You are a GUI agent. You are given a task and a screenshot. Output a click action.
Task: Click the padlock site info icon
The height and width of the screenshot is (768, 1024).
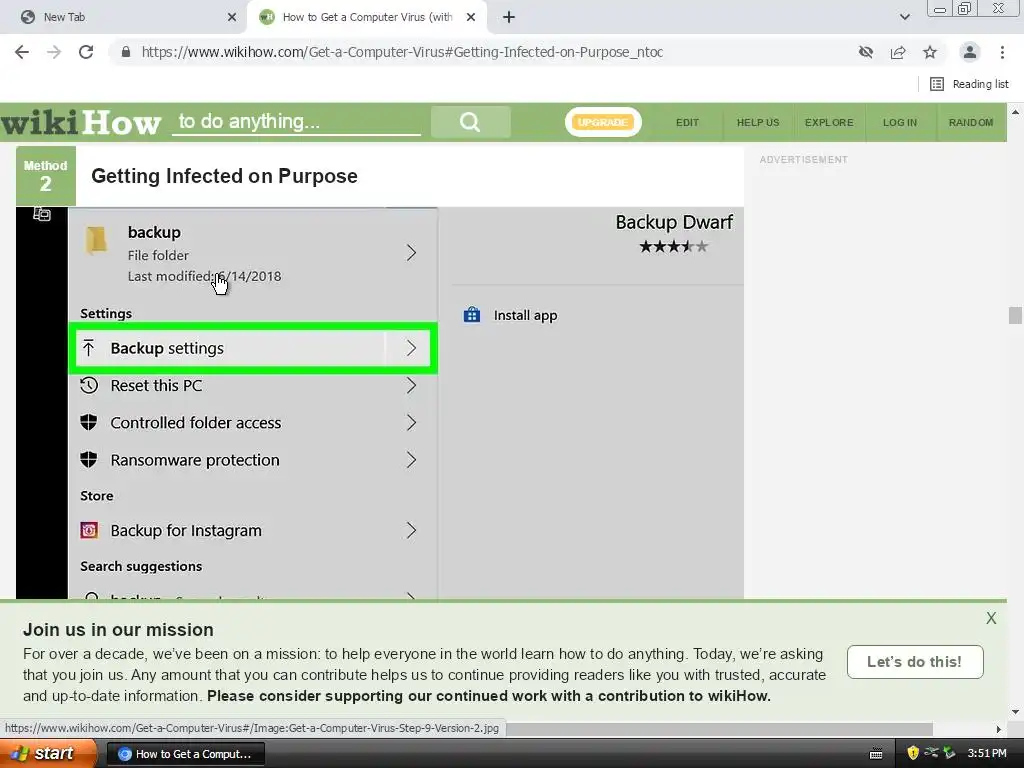click(126, 52)
